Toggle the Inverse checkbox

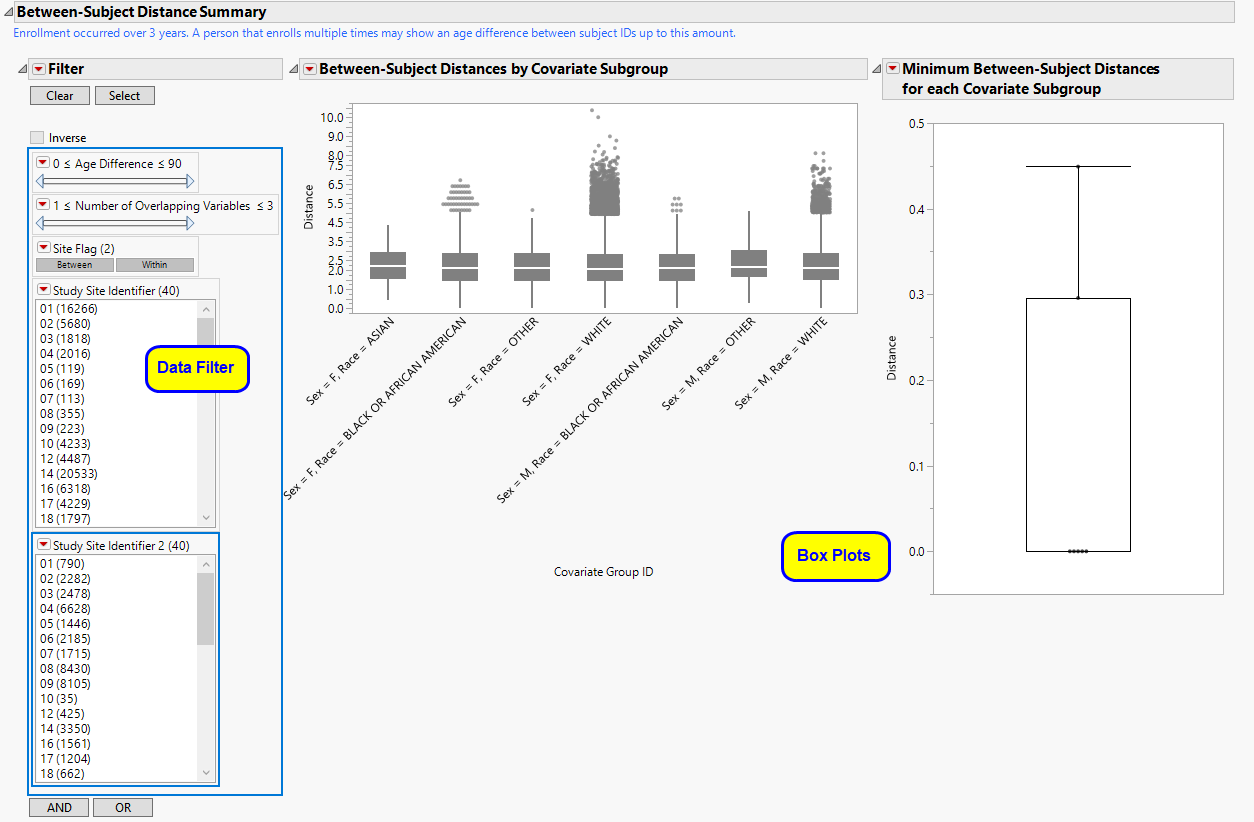[37, 138]
